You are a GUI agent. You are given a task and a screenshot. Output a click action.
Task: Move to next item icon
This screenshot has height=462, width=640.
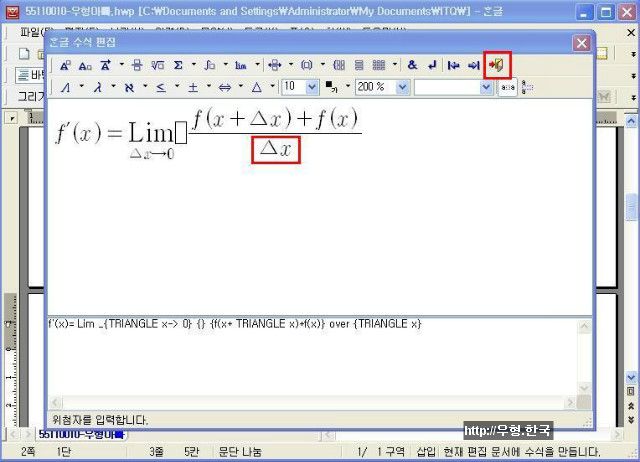pos(473,65)
